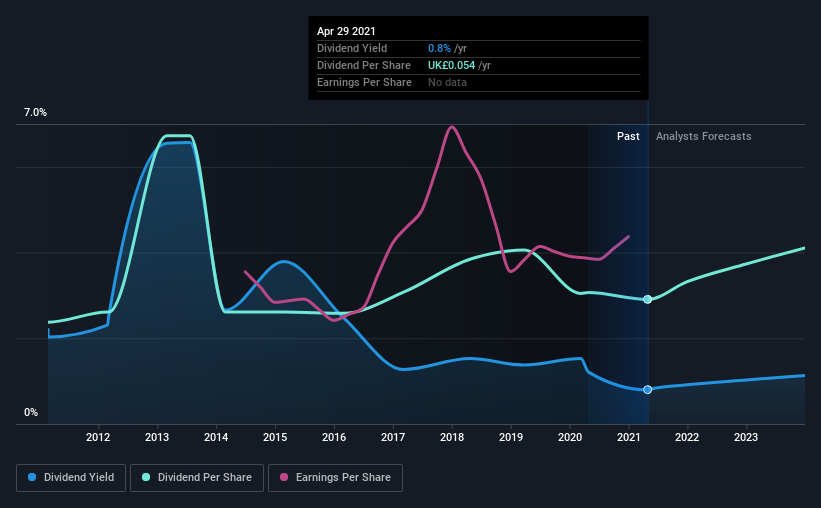Image resolution: width=821 pixels, height=508 pixels.
Task: Click the 2021 x-axis label
Action: coord(628,437)
